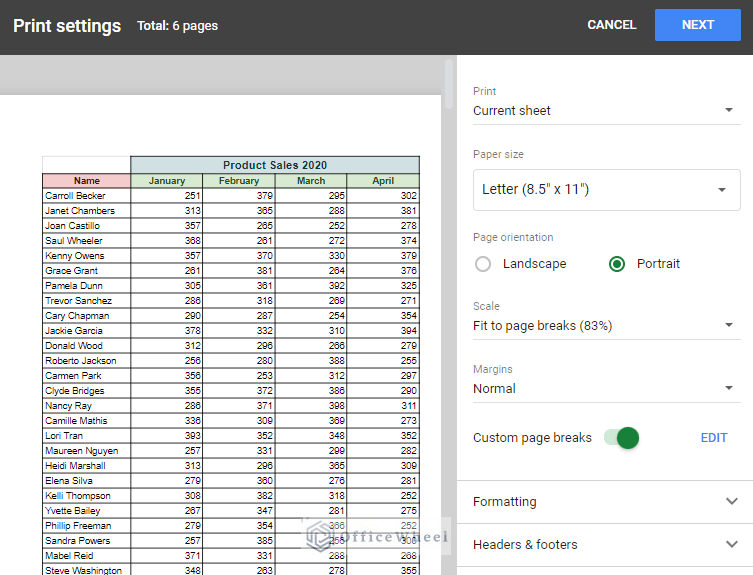The width and height of the screenshot is (753, 575).
Task: Click the EDIT link for page breaks
Action: [x=714, y=438]
